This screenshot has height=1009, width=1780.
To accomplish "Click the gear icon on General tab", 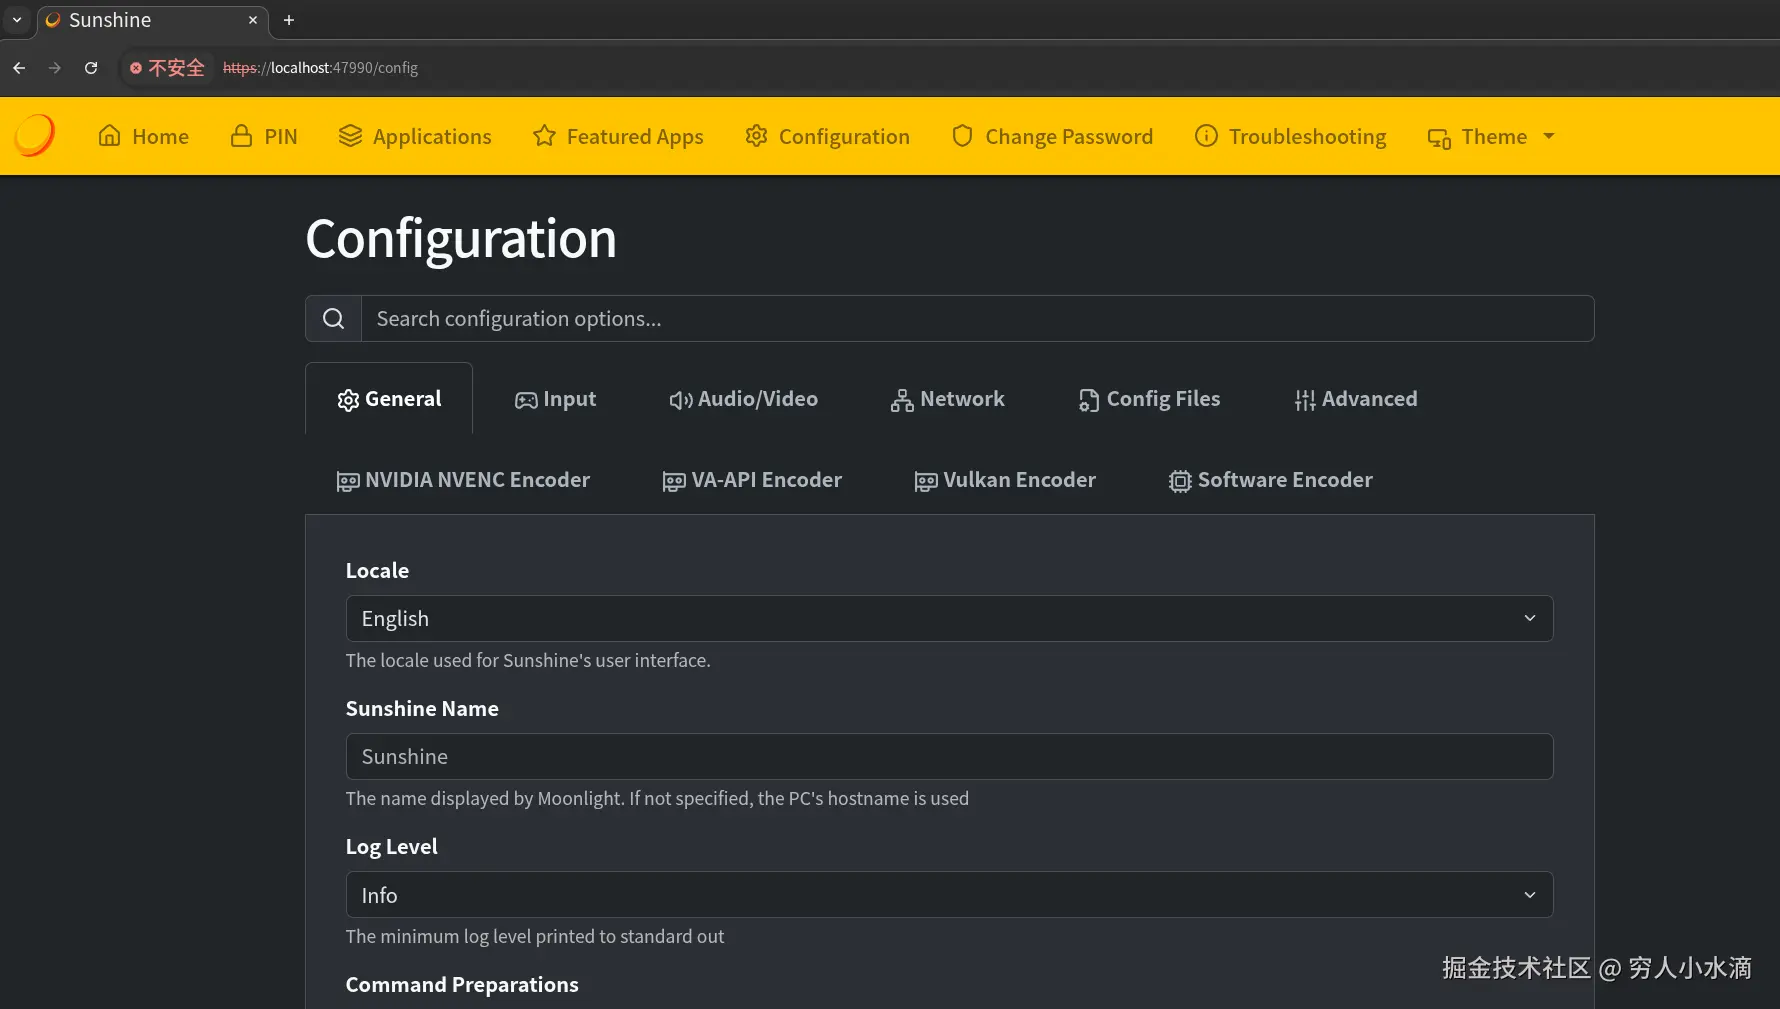I will tap(348, 400).
